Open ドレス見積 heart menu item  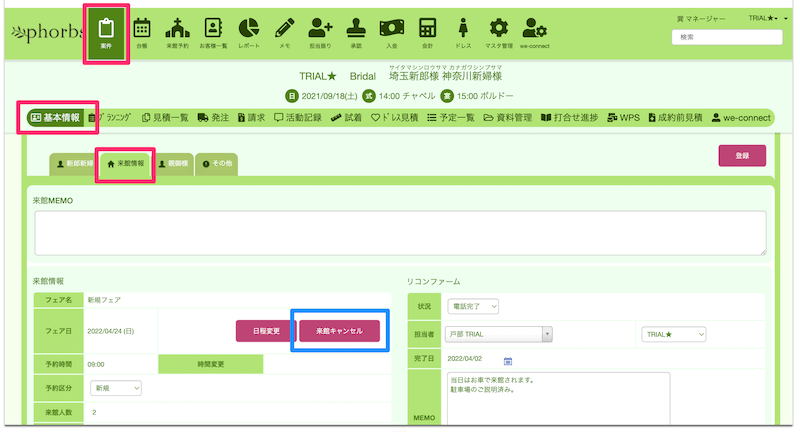tap(394, 118)
